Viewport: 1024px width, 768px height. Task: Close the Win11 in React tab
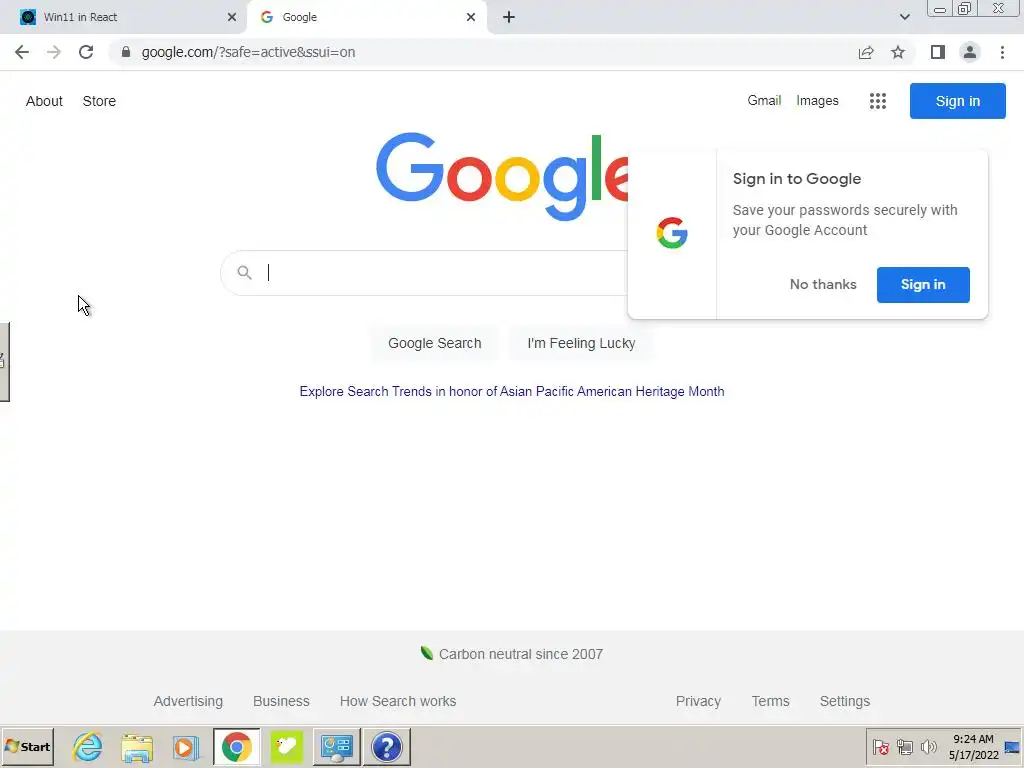pos(232,17)
